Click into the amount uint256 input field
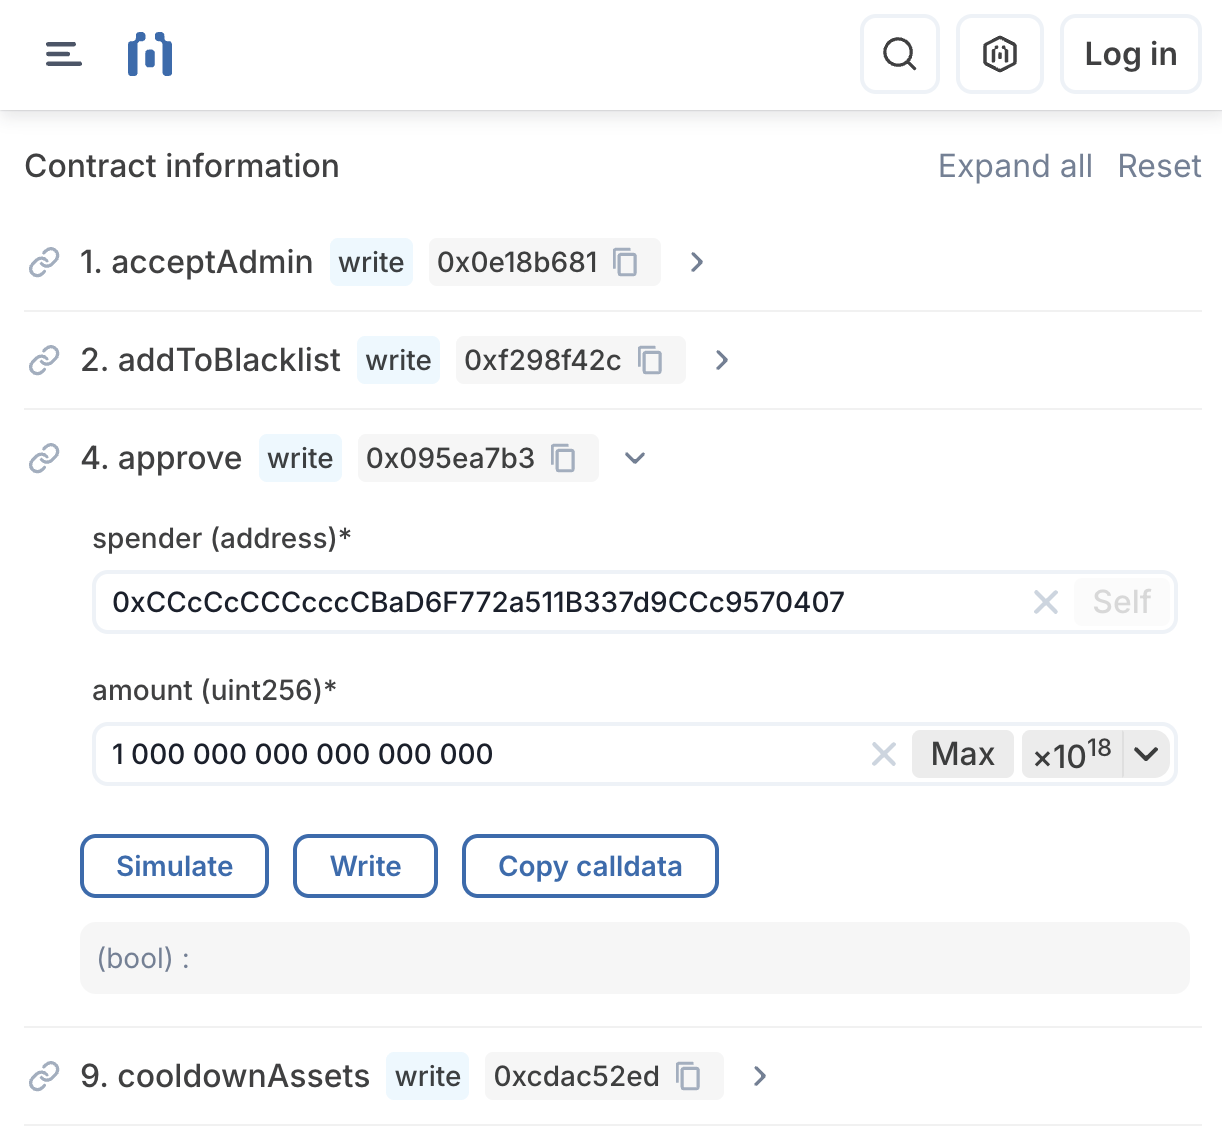1222x1128 pixels. click(x=480, y=754)
